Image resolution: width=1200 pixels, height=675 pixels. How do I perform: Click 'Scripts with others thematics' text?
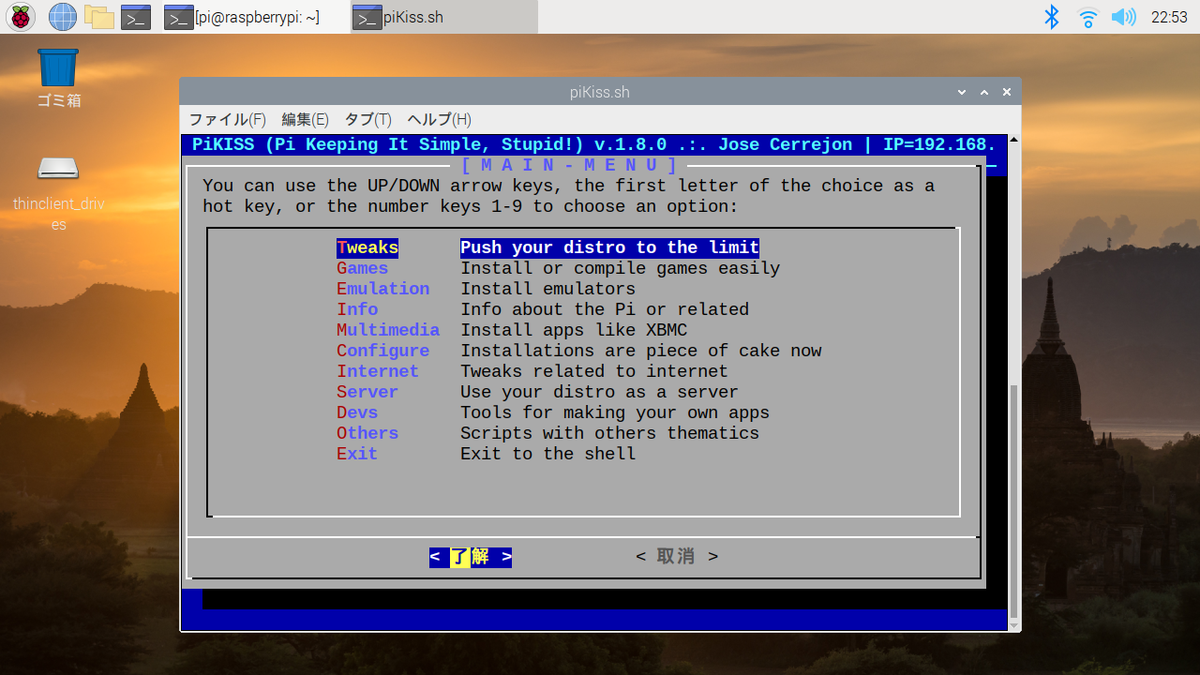610,433
